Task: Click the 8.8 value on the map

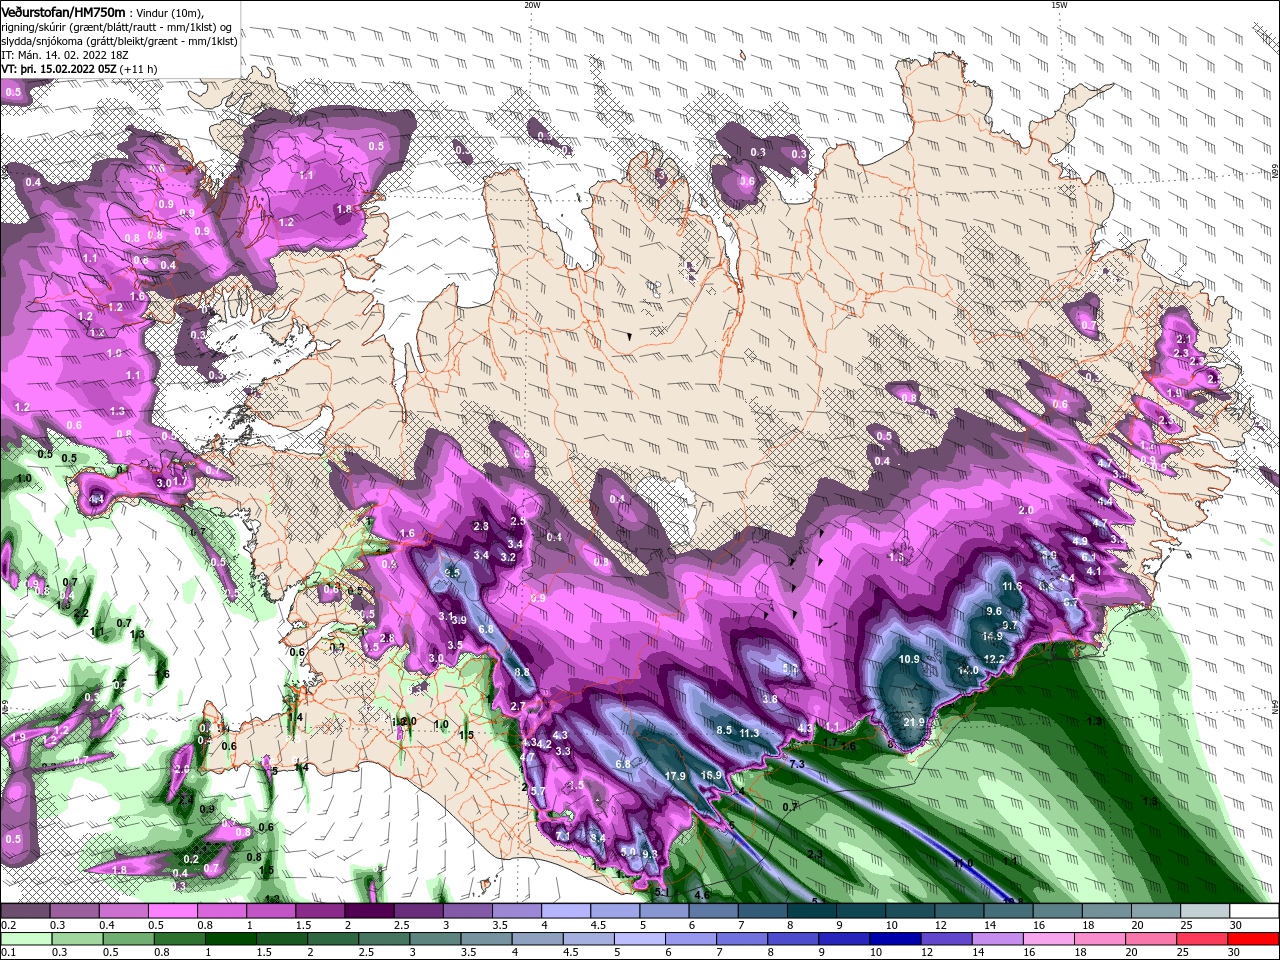Action: coord(522,673)
